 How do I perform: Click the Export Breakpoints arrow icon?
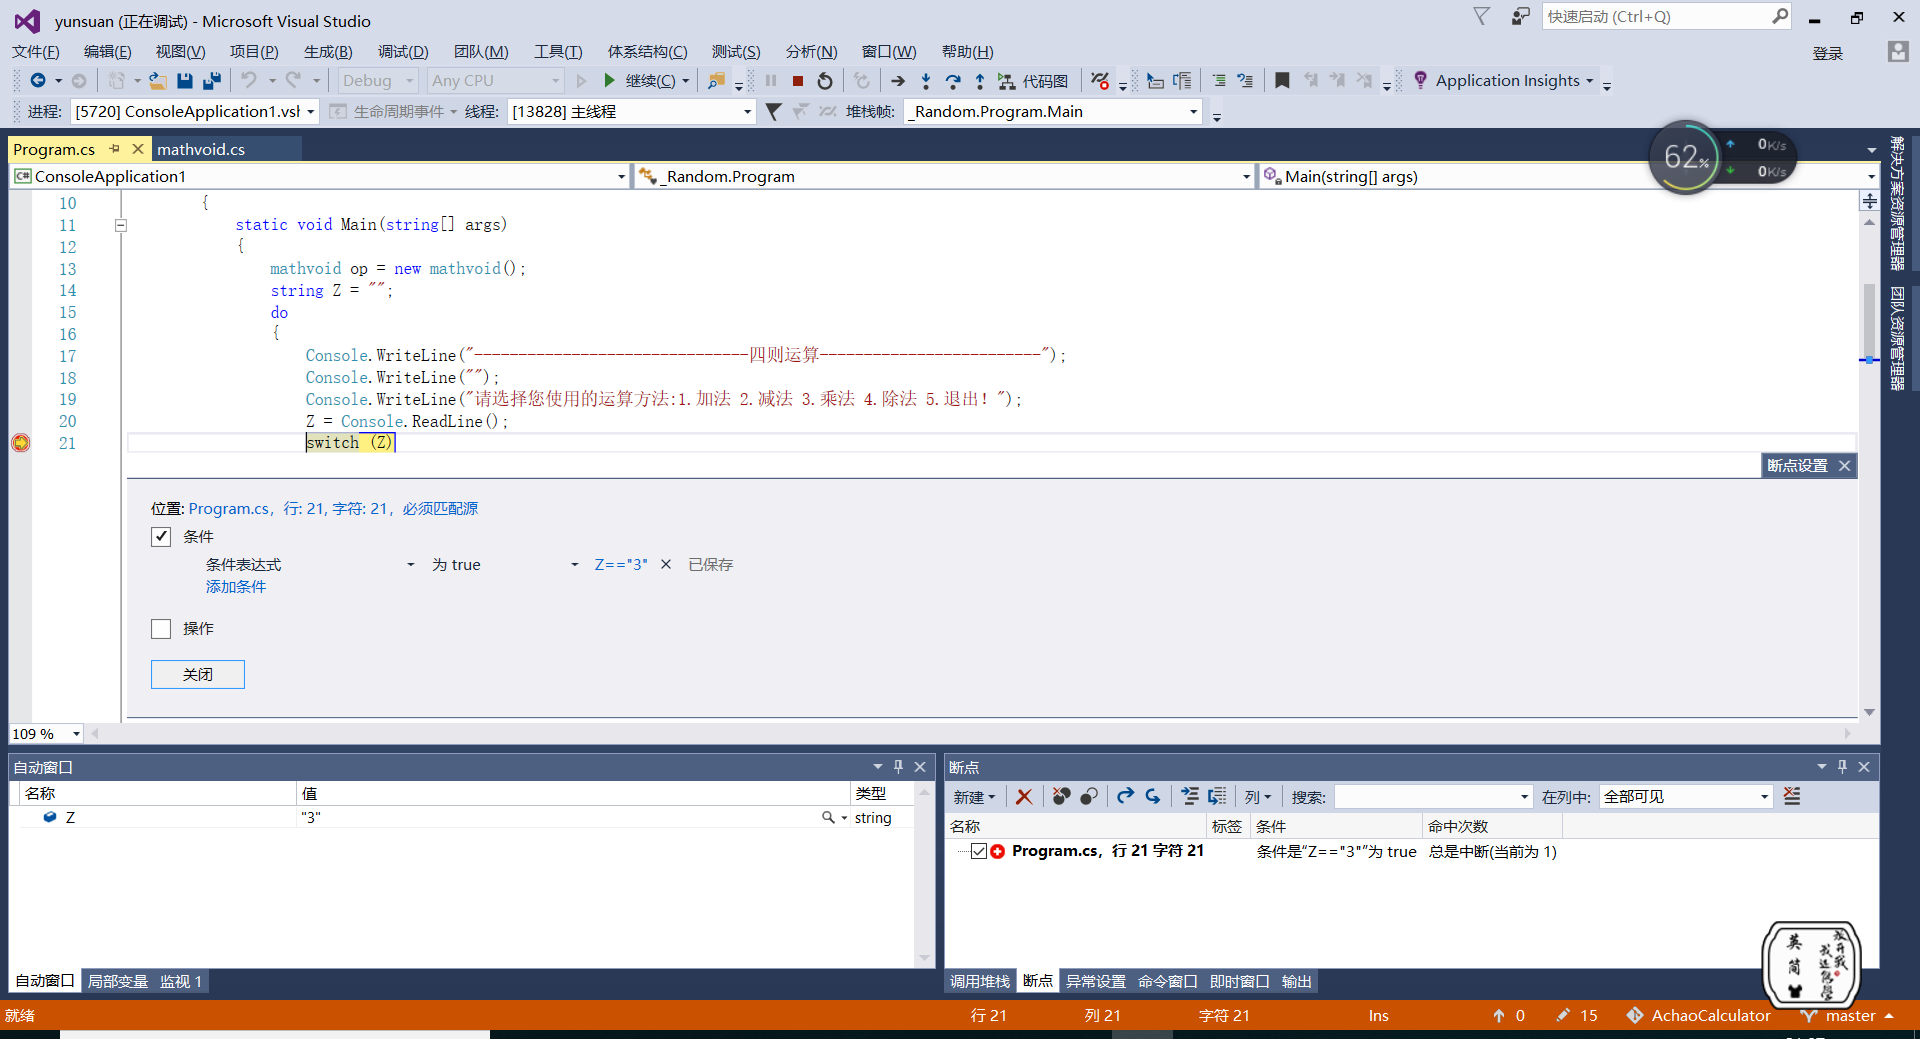coord(1126,797)
